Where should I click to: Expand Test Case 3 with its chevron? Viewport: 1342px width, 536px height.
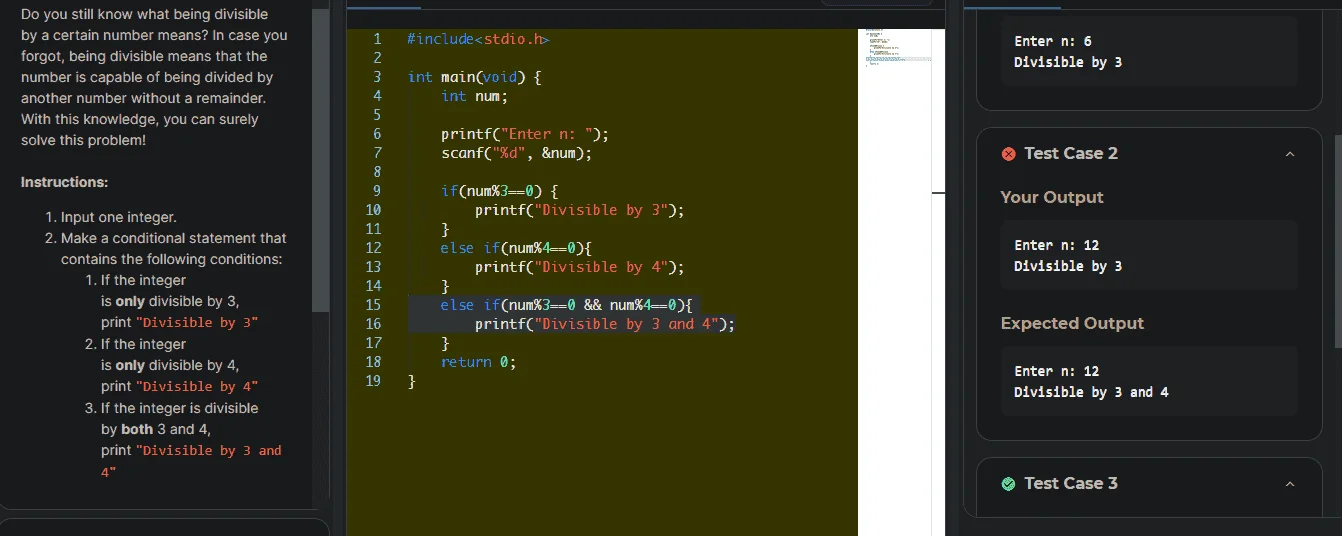(x=1289, y=484)
